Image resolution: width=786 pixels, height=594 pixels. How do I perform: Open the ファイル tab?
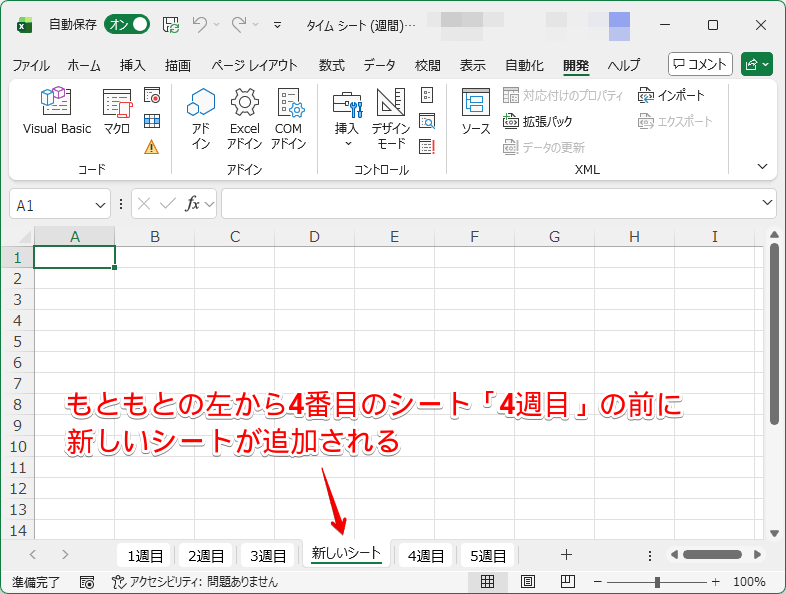(31, 65)
